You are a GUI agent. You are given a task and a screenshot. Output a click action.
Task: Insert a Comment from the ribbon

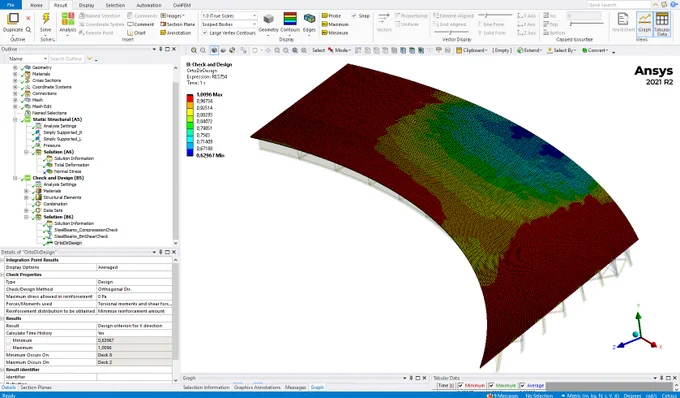click(x=141, y=24)
